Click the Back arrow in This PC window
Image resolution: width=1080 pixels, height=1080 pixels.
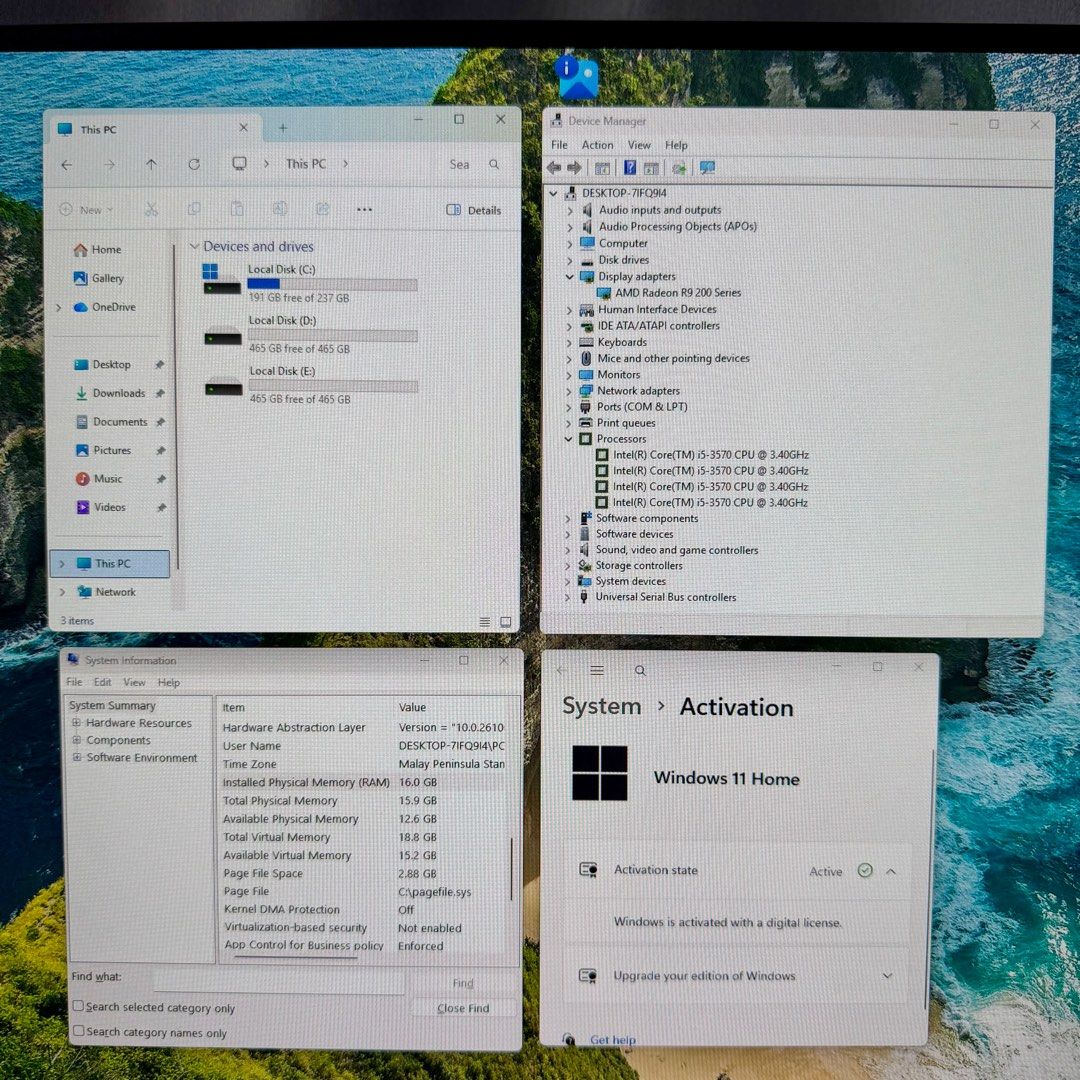(x=67, y=165)
